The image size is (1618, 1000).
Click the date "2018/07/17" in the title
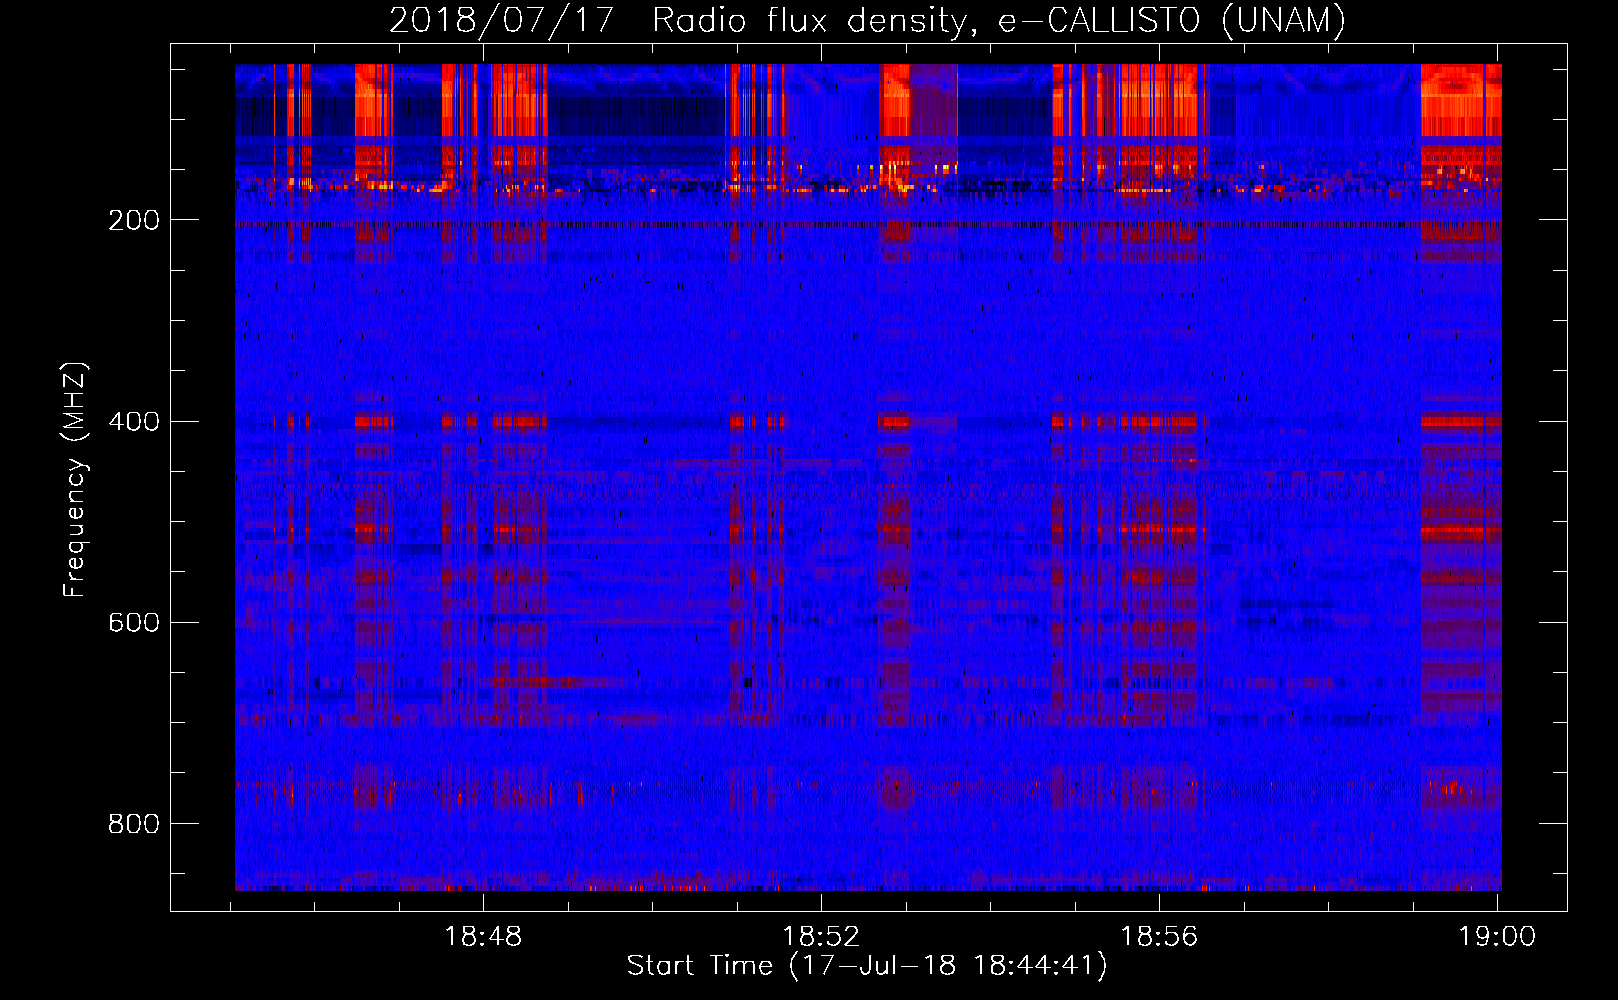(501, 20)
